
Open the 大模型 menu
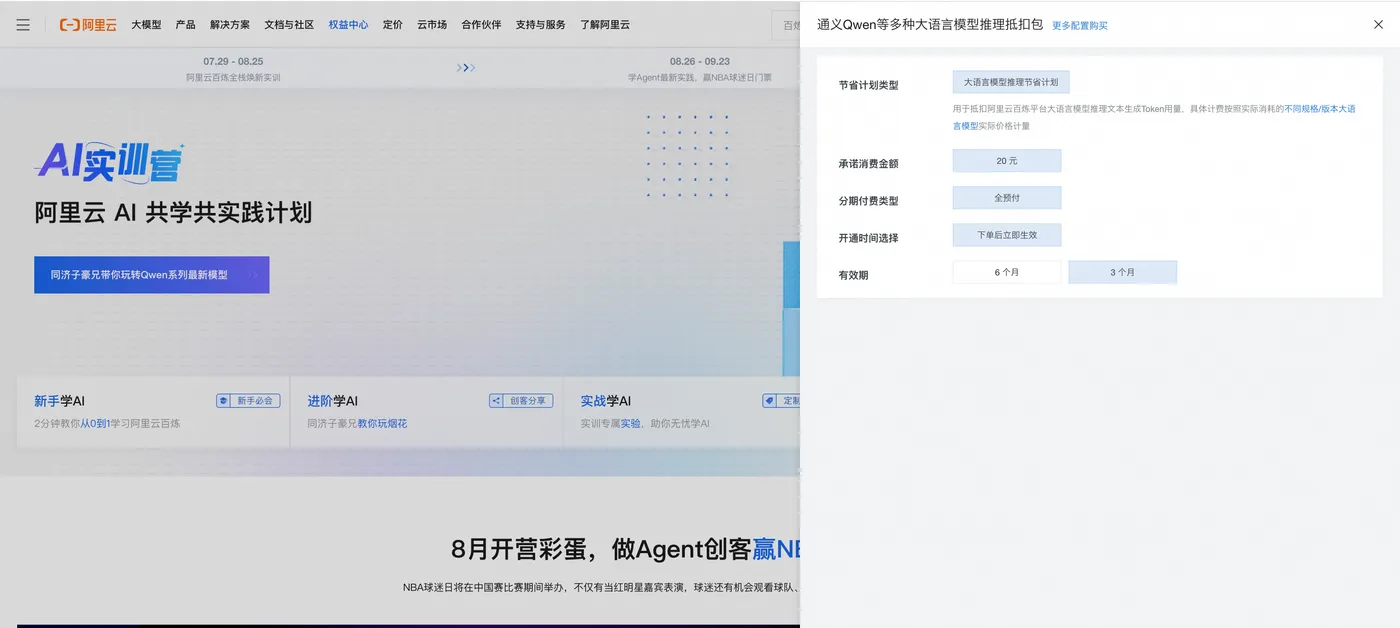(x=146, y=25)
